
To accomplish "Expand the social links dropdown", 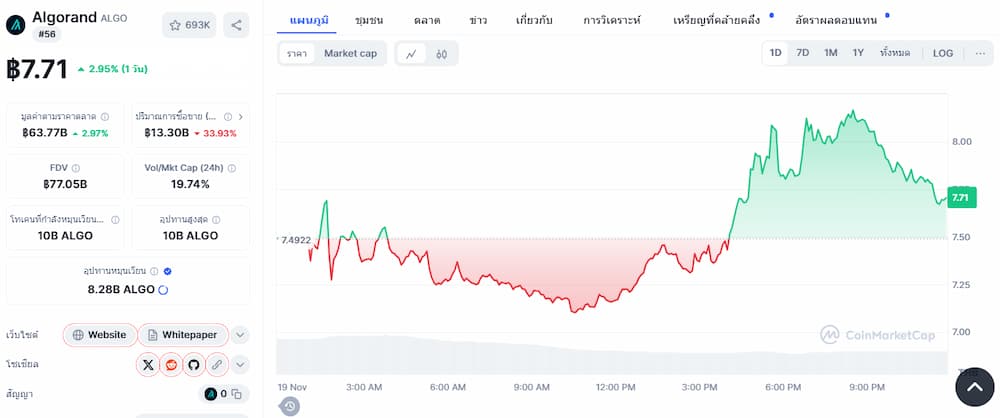I will point(240,364).
